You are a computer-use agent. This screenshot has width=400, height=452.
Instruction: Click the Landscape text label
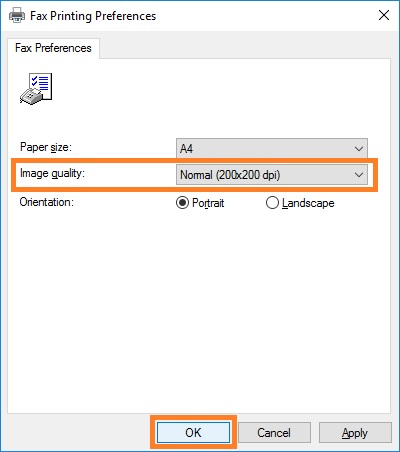coord(308,203)
